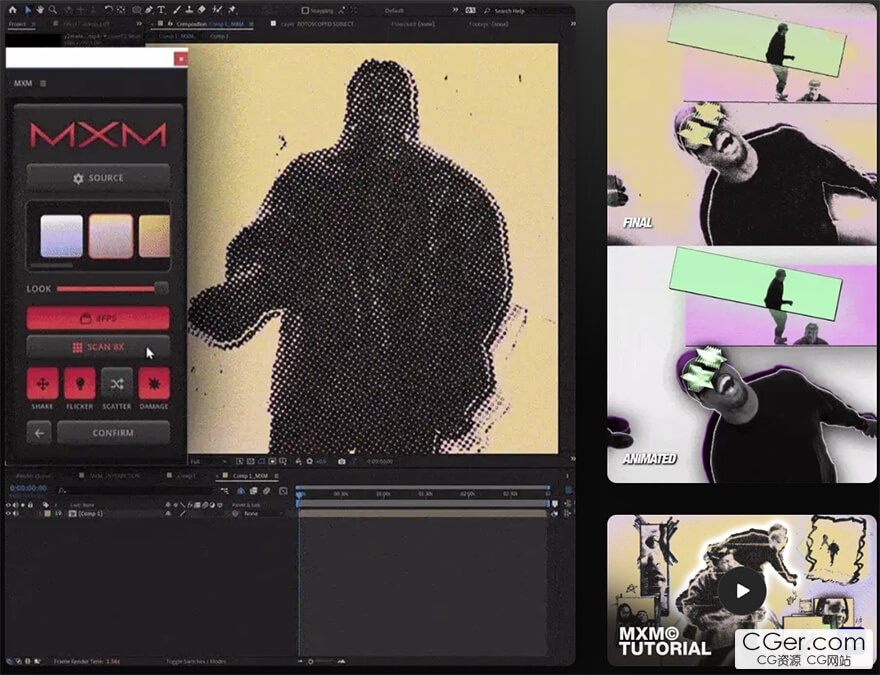The image size is (880, 675).
Task: Click the back arrow button in MXM
Action: click(39, 433)
